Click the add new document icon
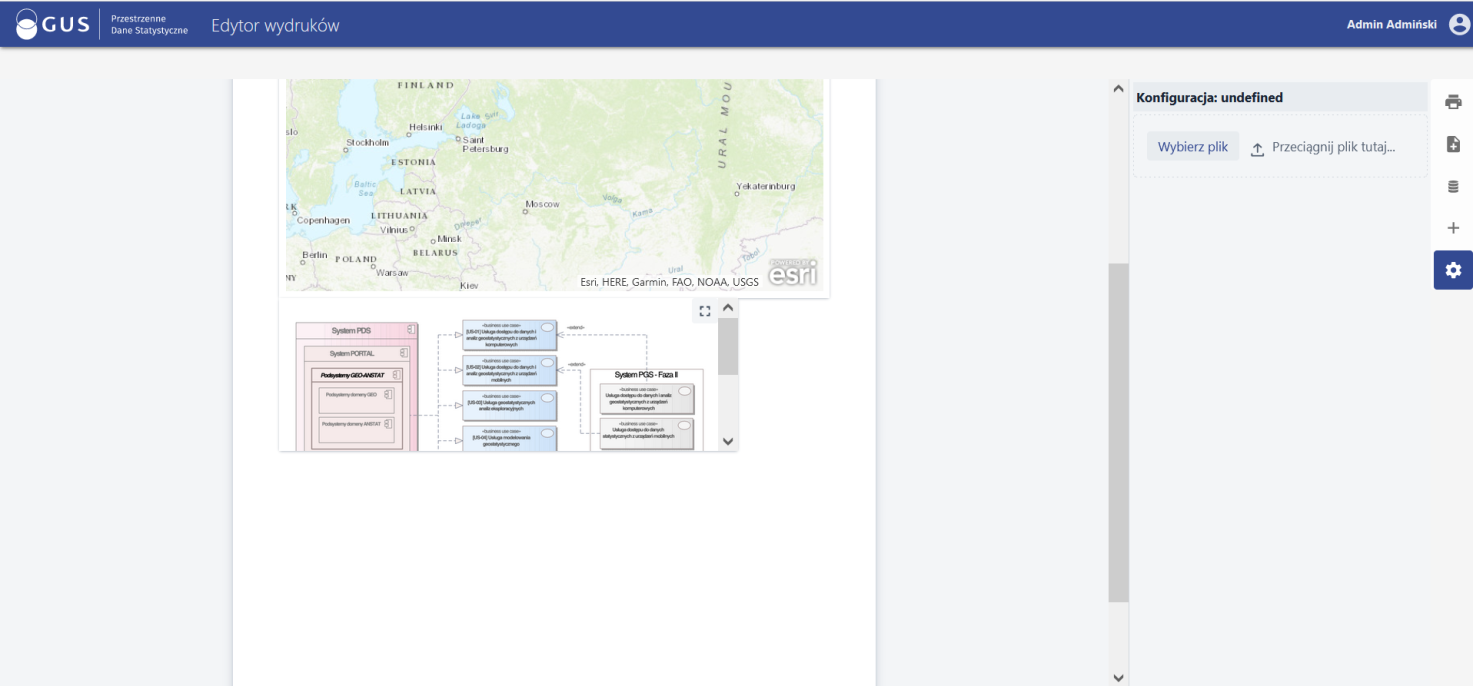Image resolution: width=1473 pixels, height=686 pixels. [x=1453, y=145]
